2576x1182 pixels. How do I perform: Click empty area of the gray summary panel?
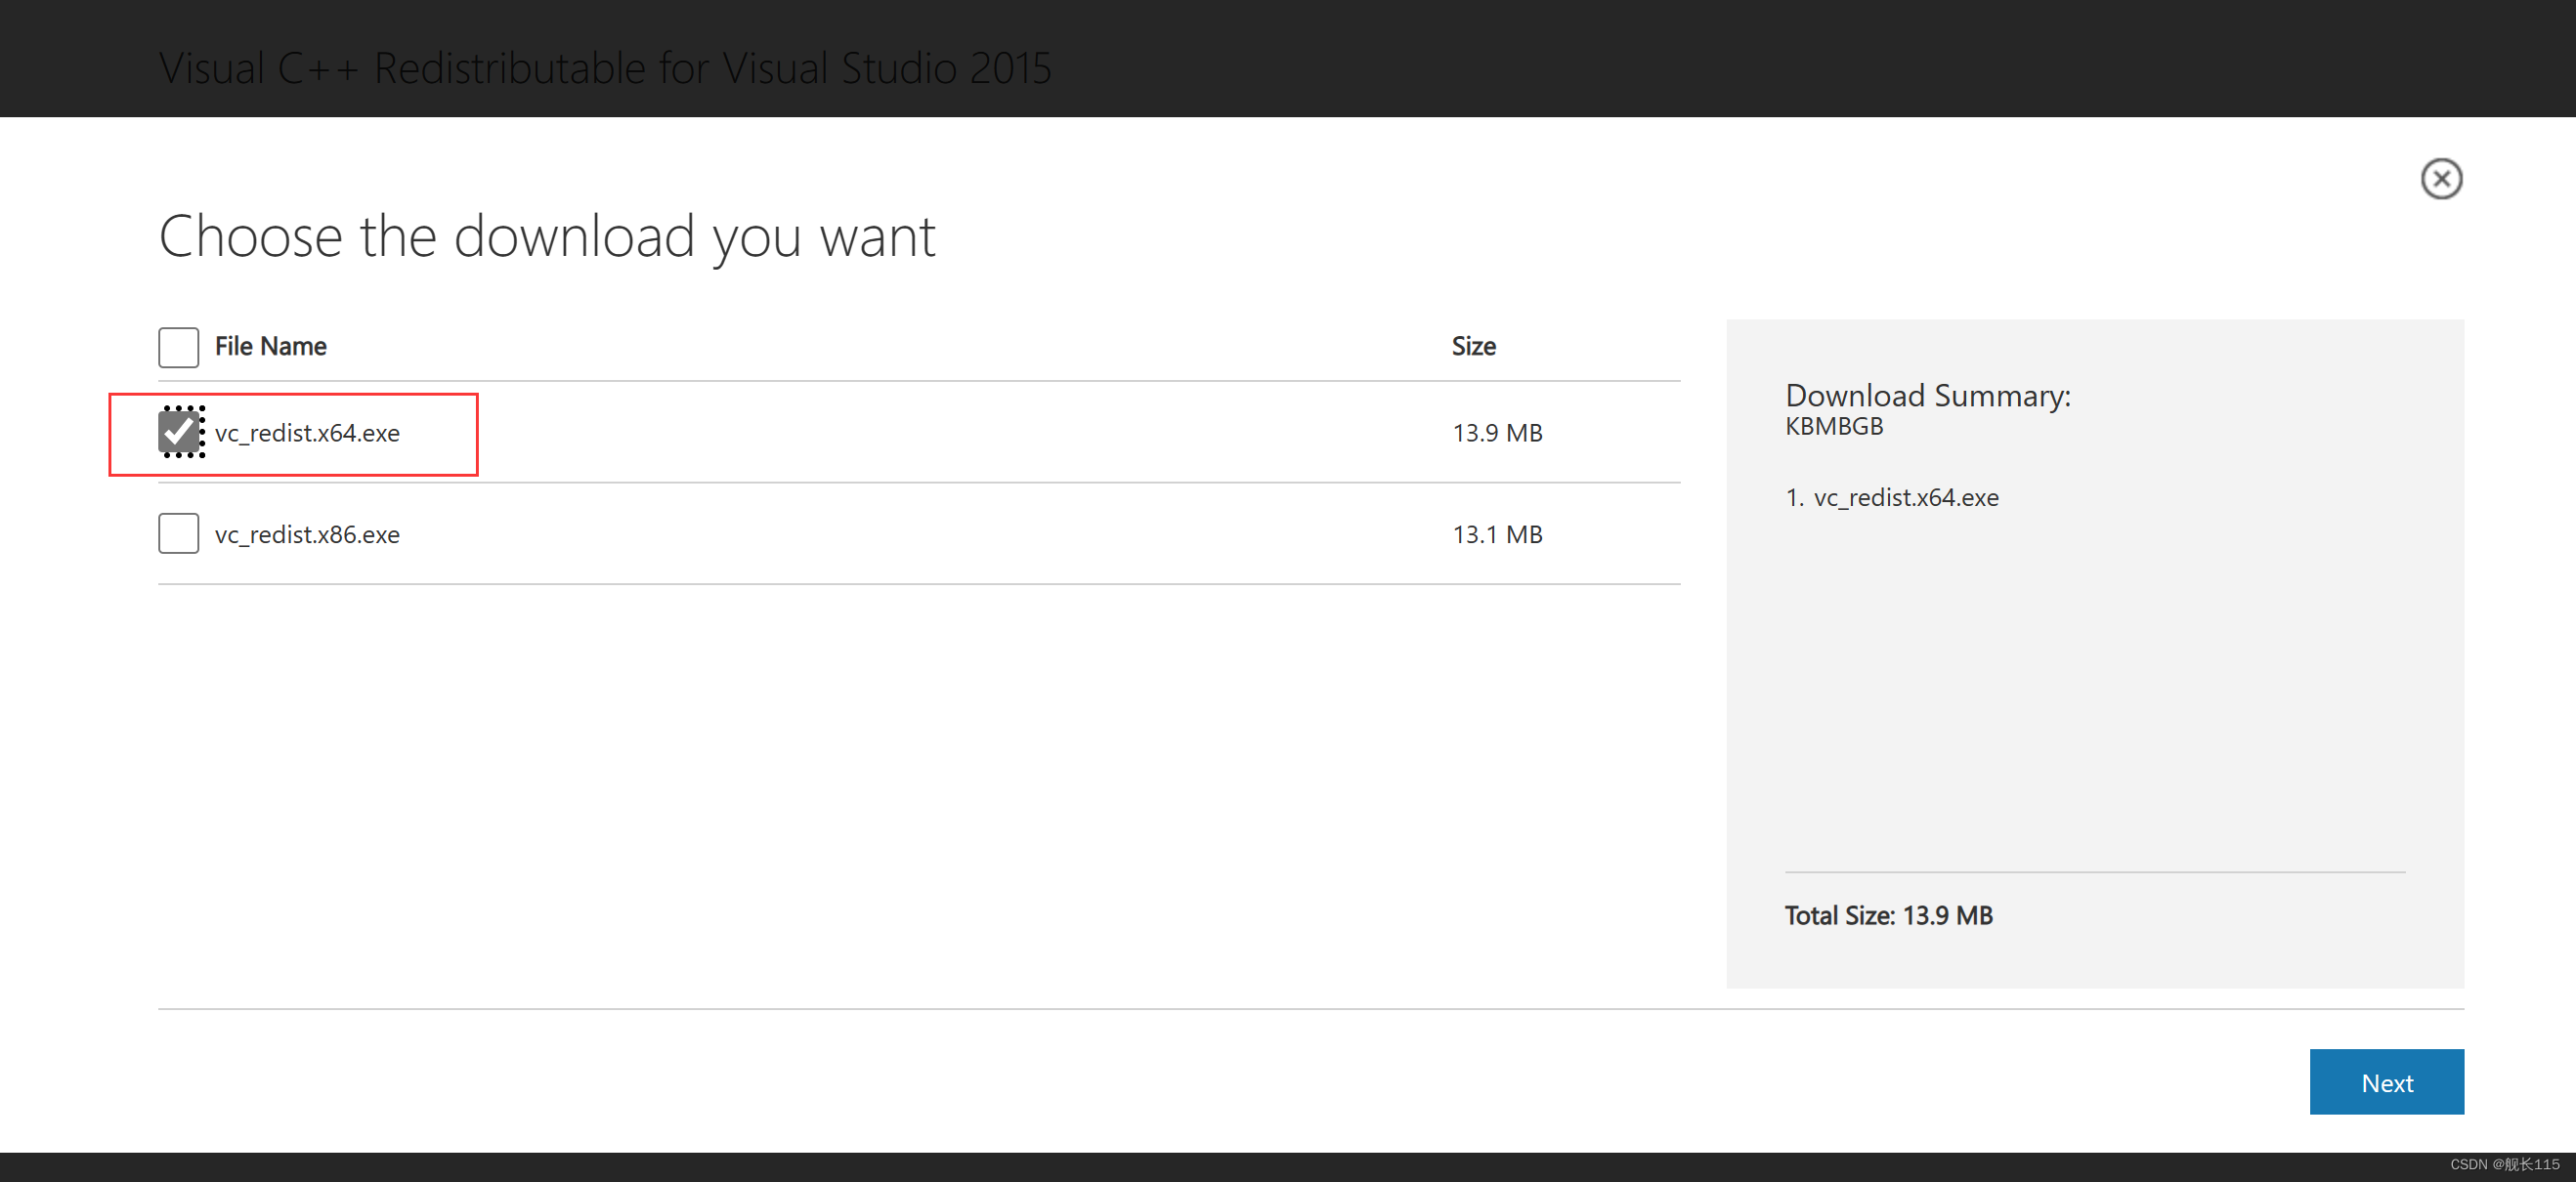point(2095,690)
